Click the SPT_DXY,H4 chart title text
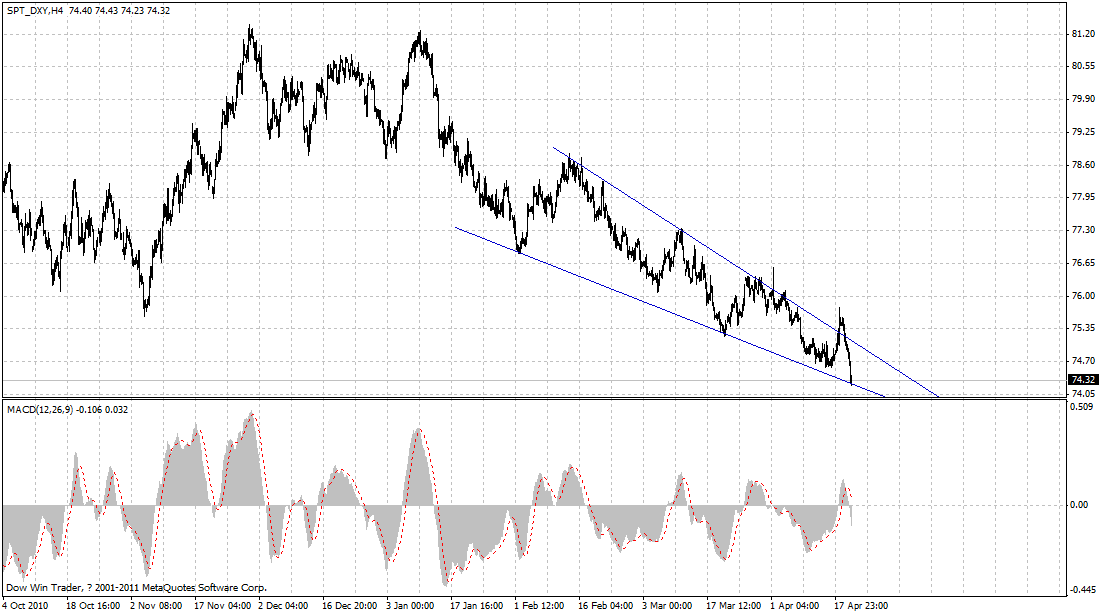Viewport: 1104px width, 613px height. [35, 11]
